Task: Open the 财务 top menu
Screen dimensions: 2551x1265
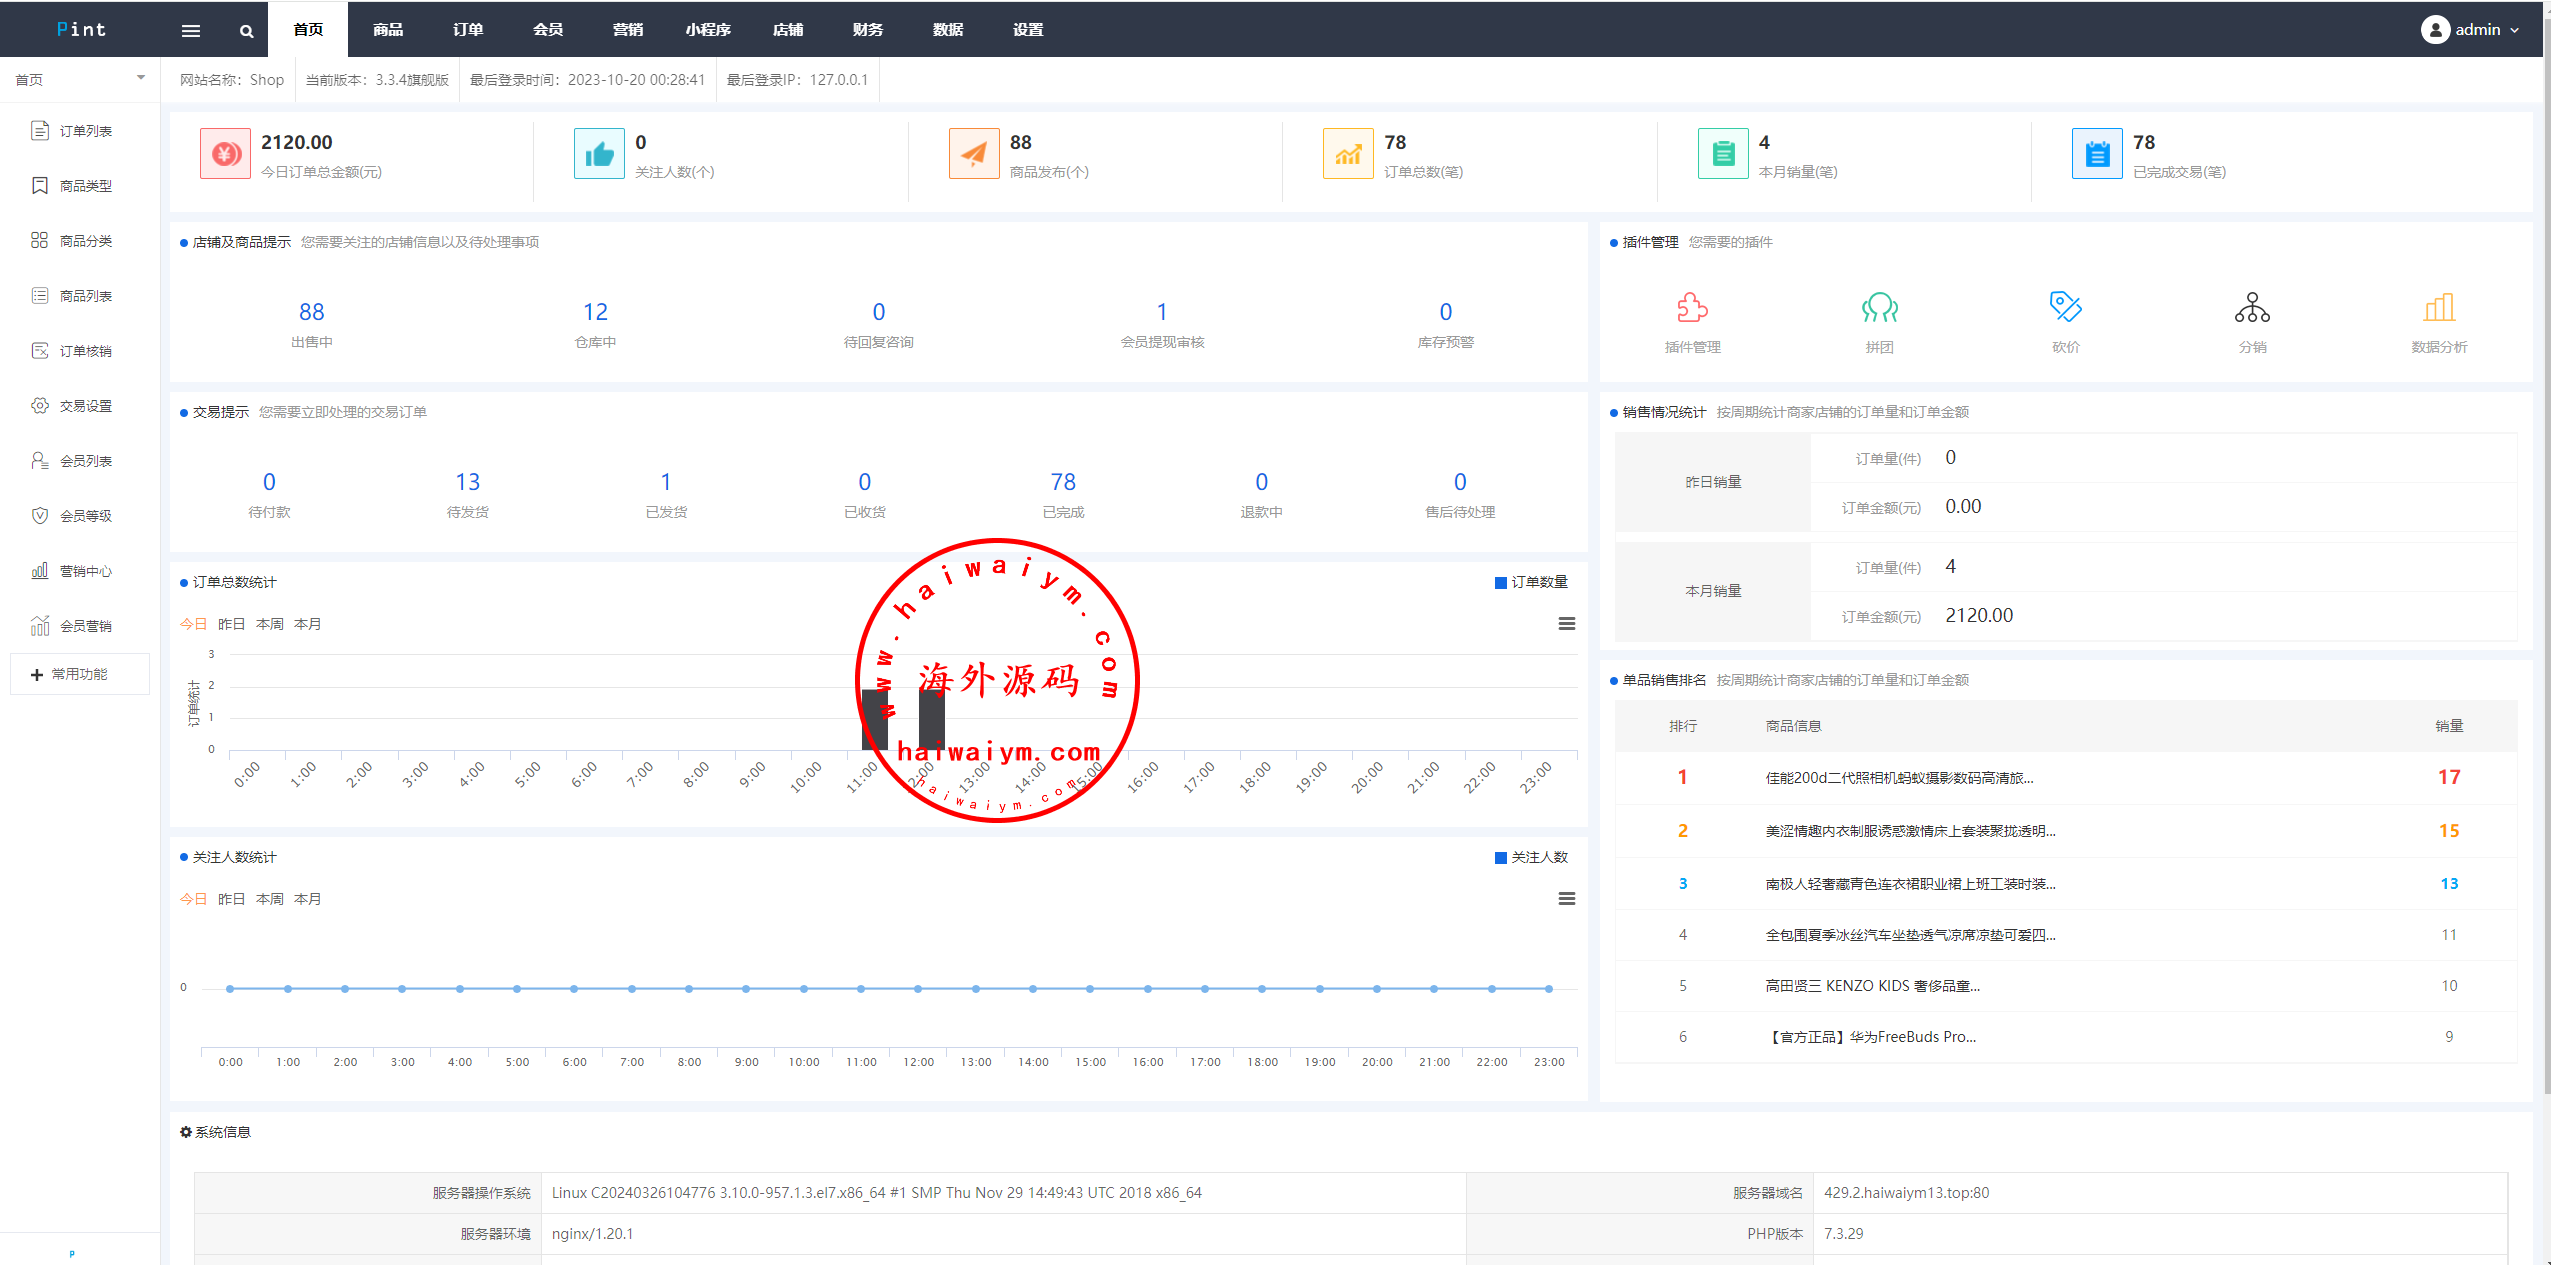Action: click(867, 30)
